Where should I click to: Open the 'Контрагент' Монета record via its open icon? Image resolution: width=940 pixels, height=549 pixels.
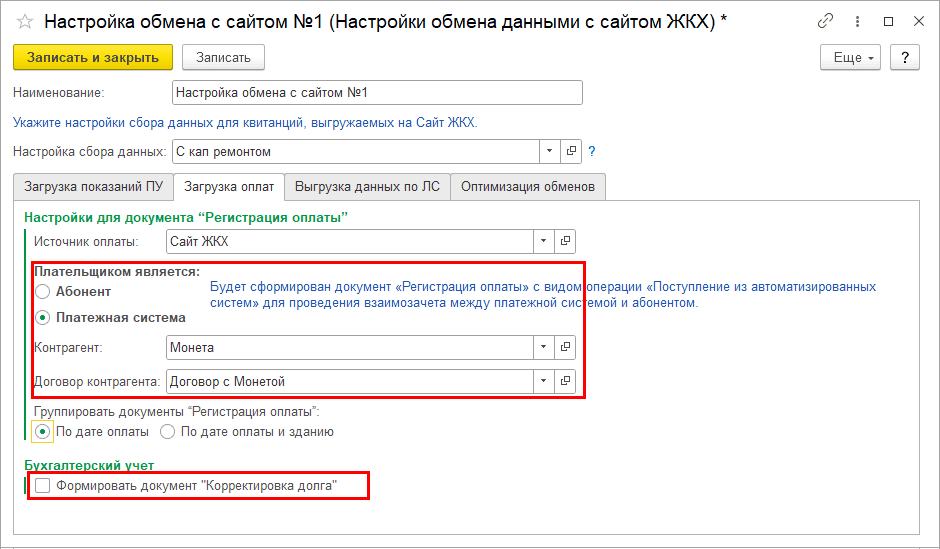click(x=565, y=347)
